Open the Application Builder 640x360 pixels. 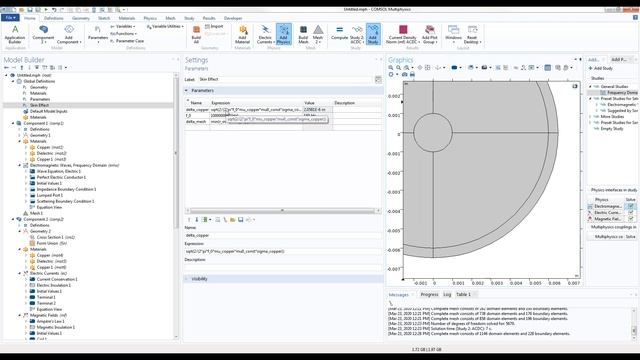point(15,34)
